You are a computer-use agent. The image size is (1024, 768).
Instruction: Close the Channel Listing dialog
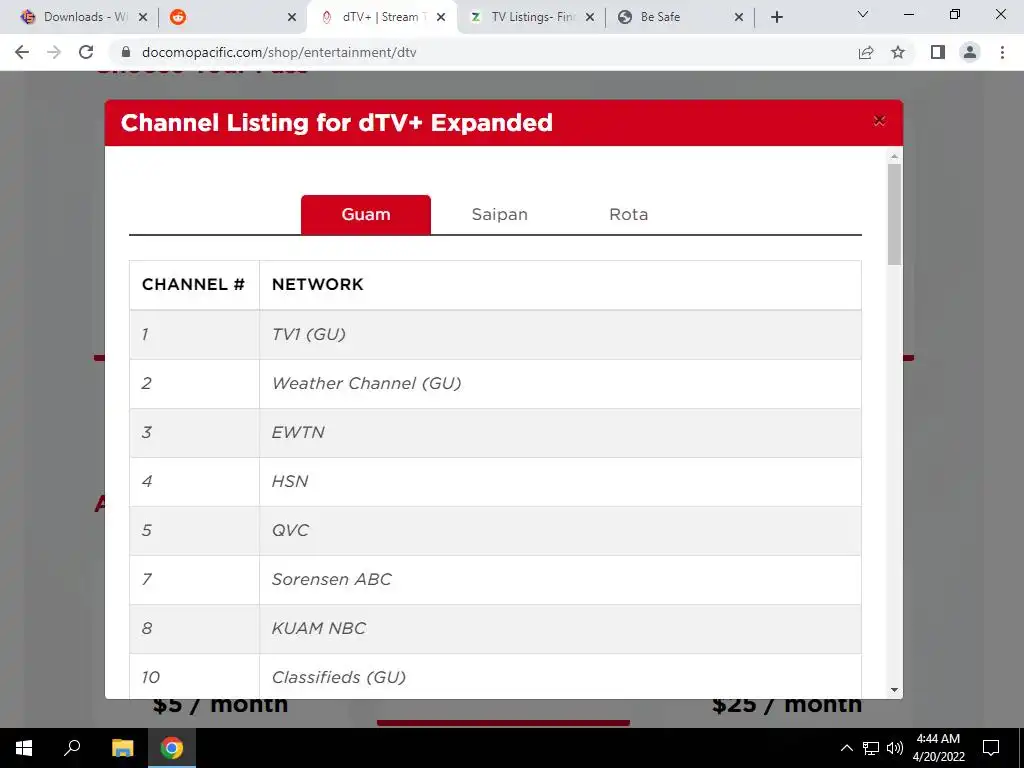pos(879,121)
